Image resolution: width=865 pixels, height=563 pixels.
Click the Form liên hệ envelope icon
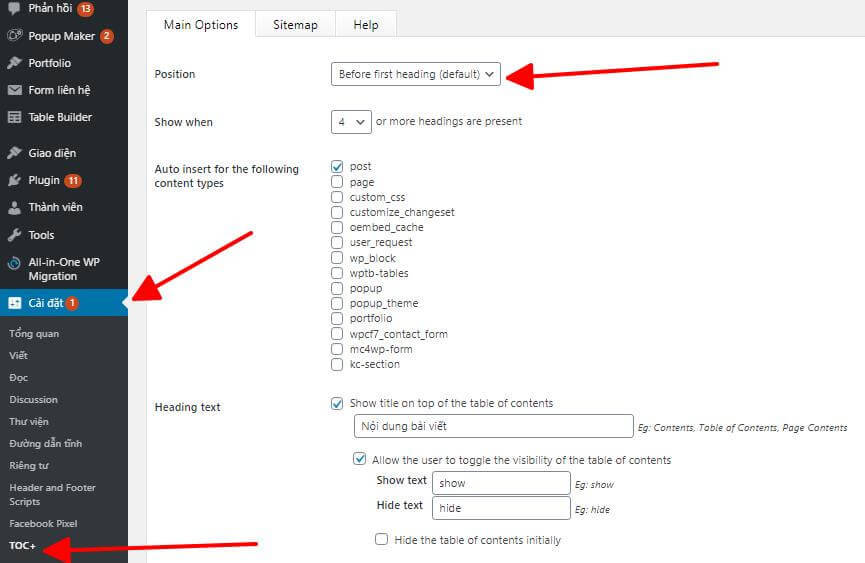[x=14, y=90]
